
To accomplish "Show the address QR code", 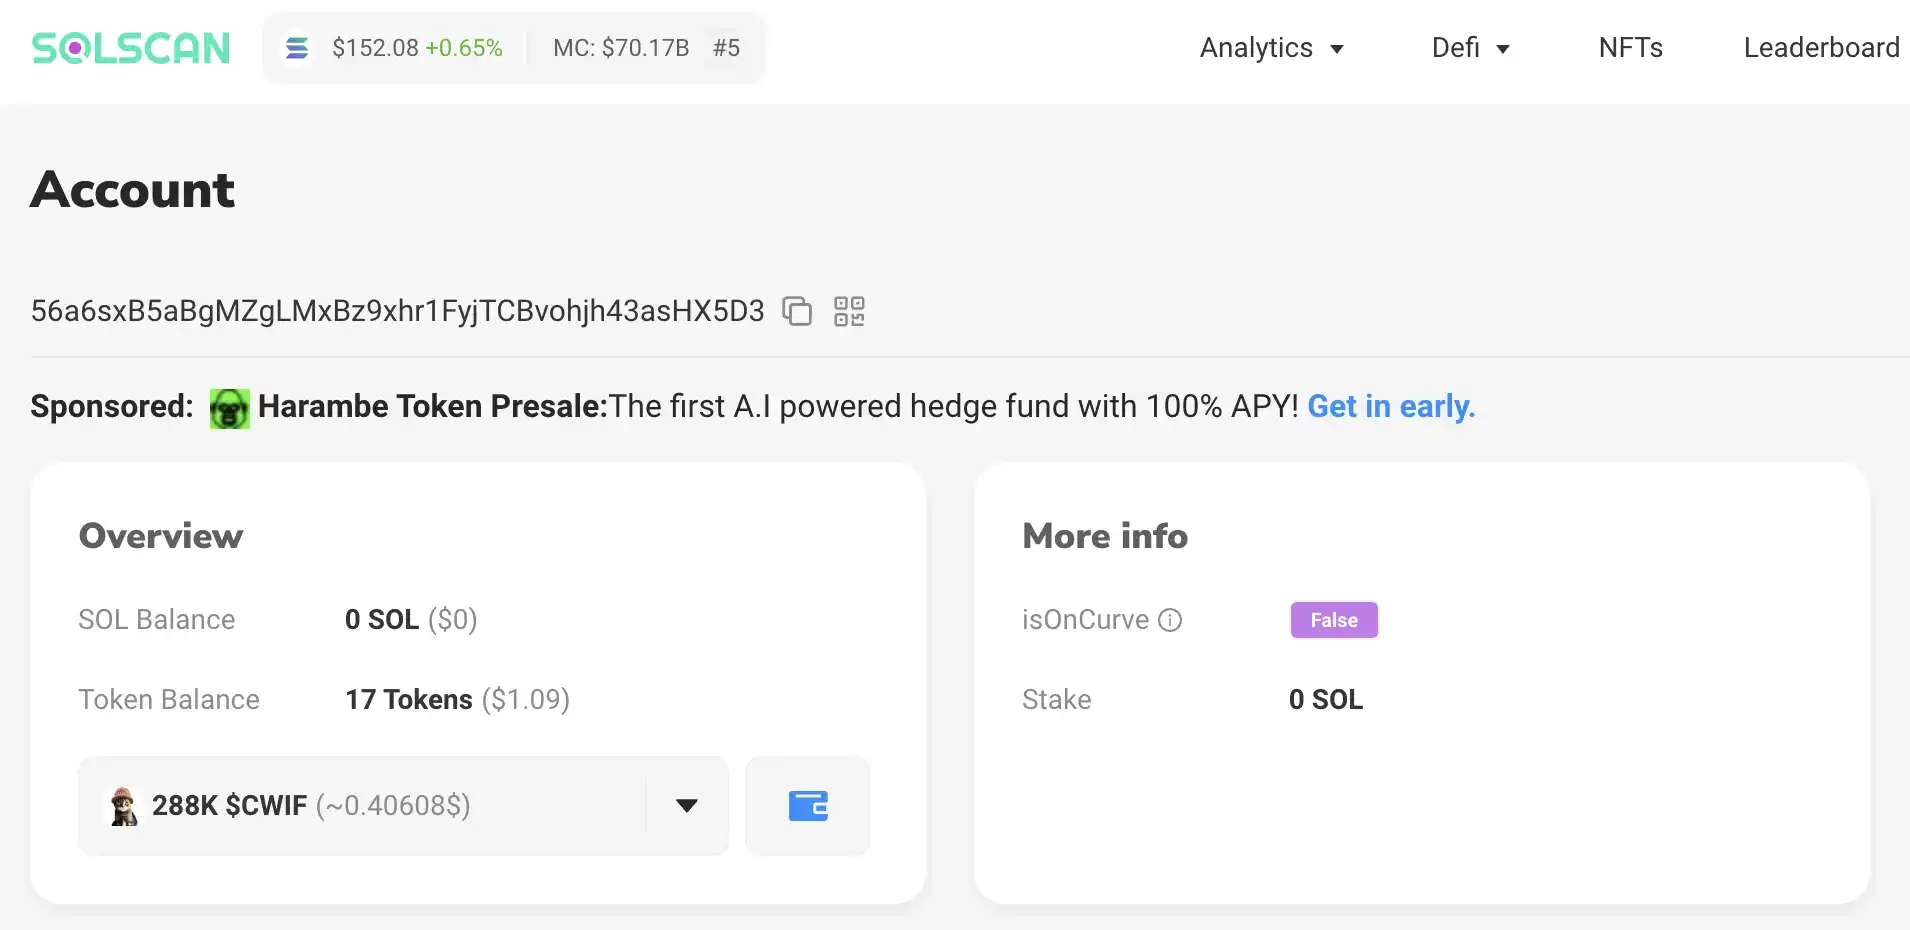I will (x=849, y=311).
